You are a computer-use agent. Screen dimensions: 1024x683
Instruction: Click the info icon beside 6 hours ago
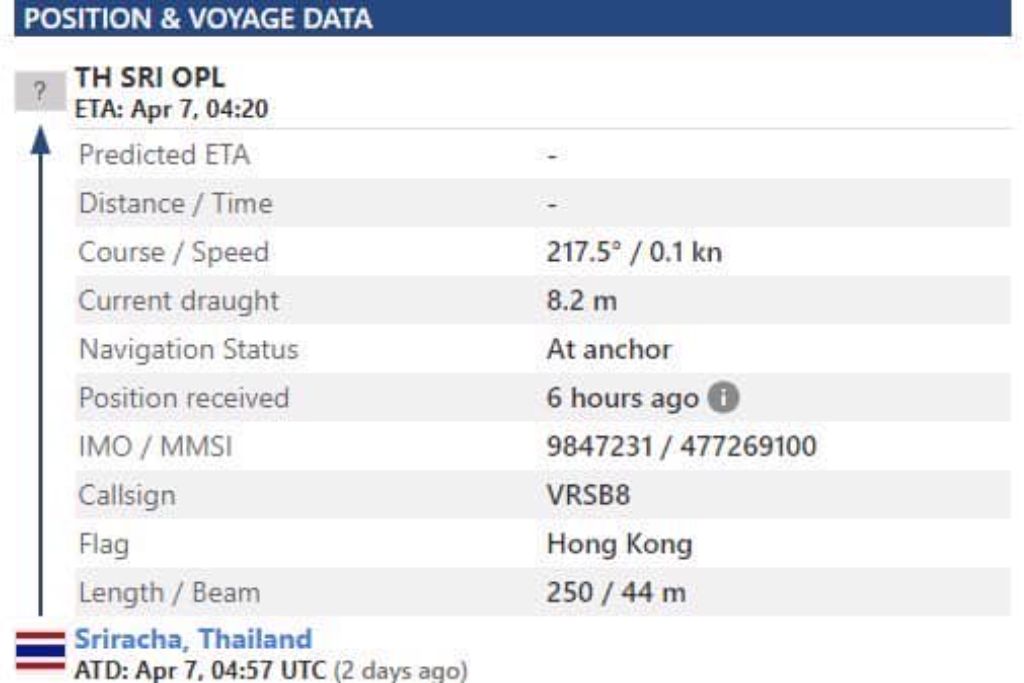tap(723, 398)
